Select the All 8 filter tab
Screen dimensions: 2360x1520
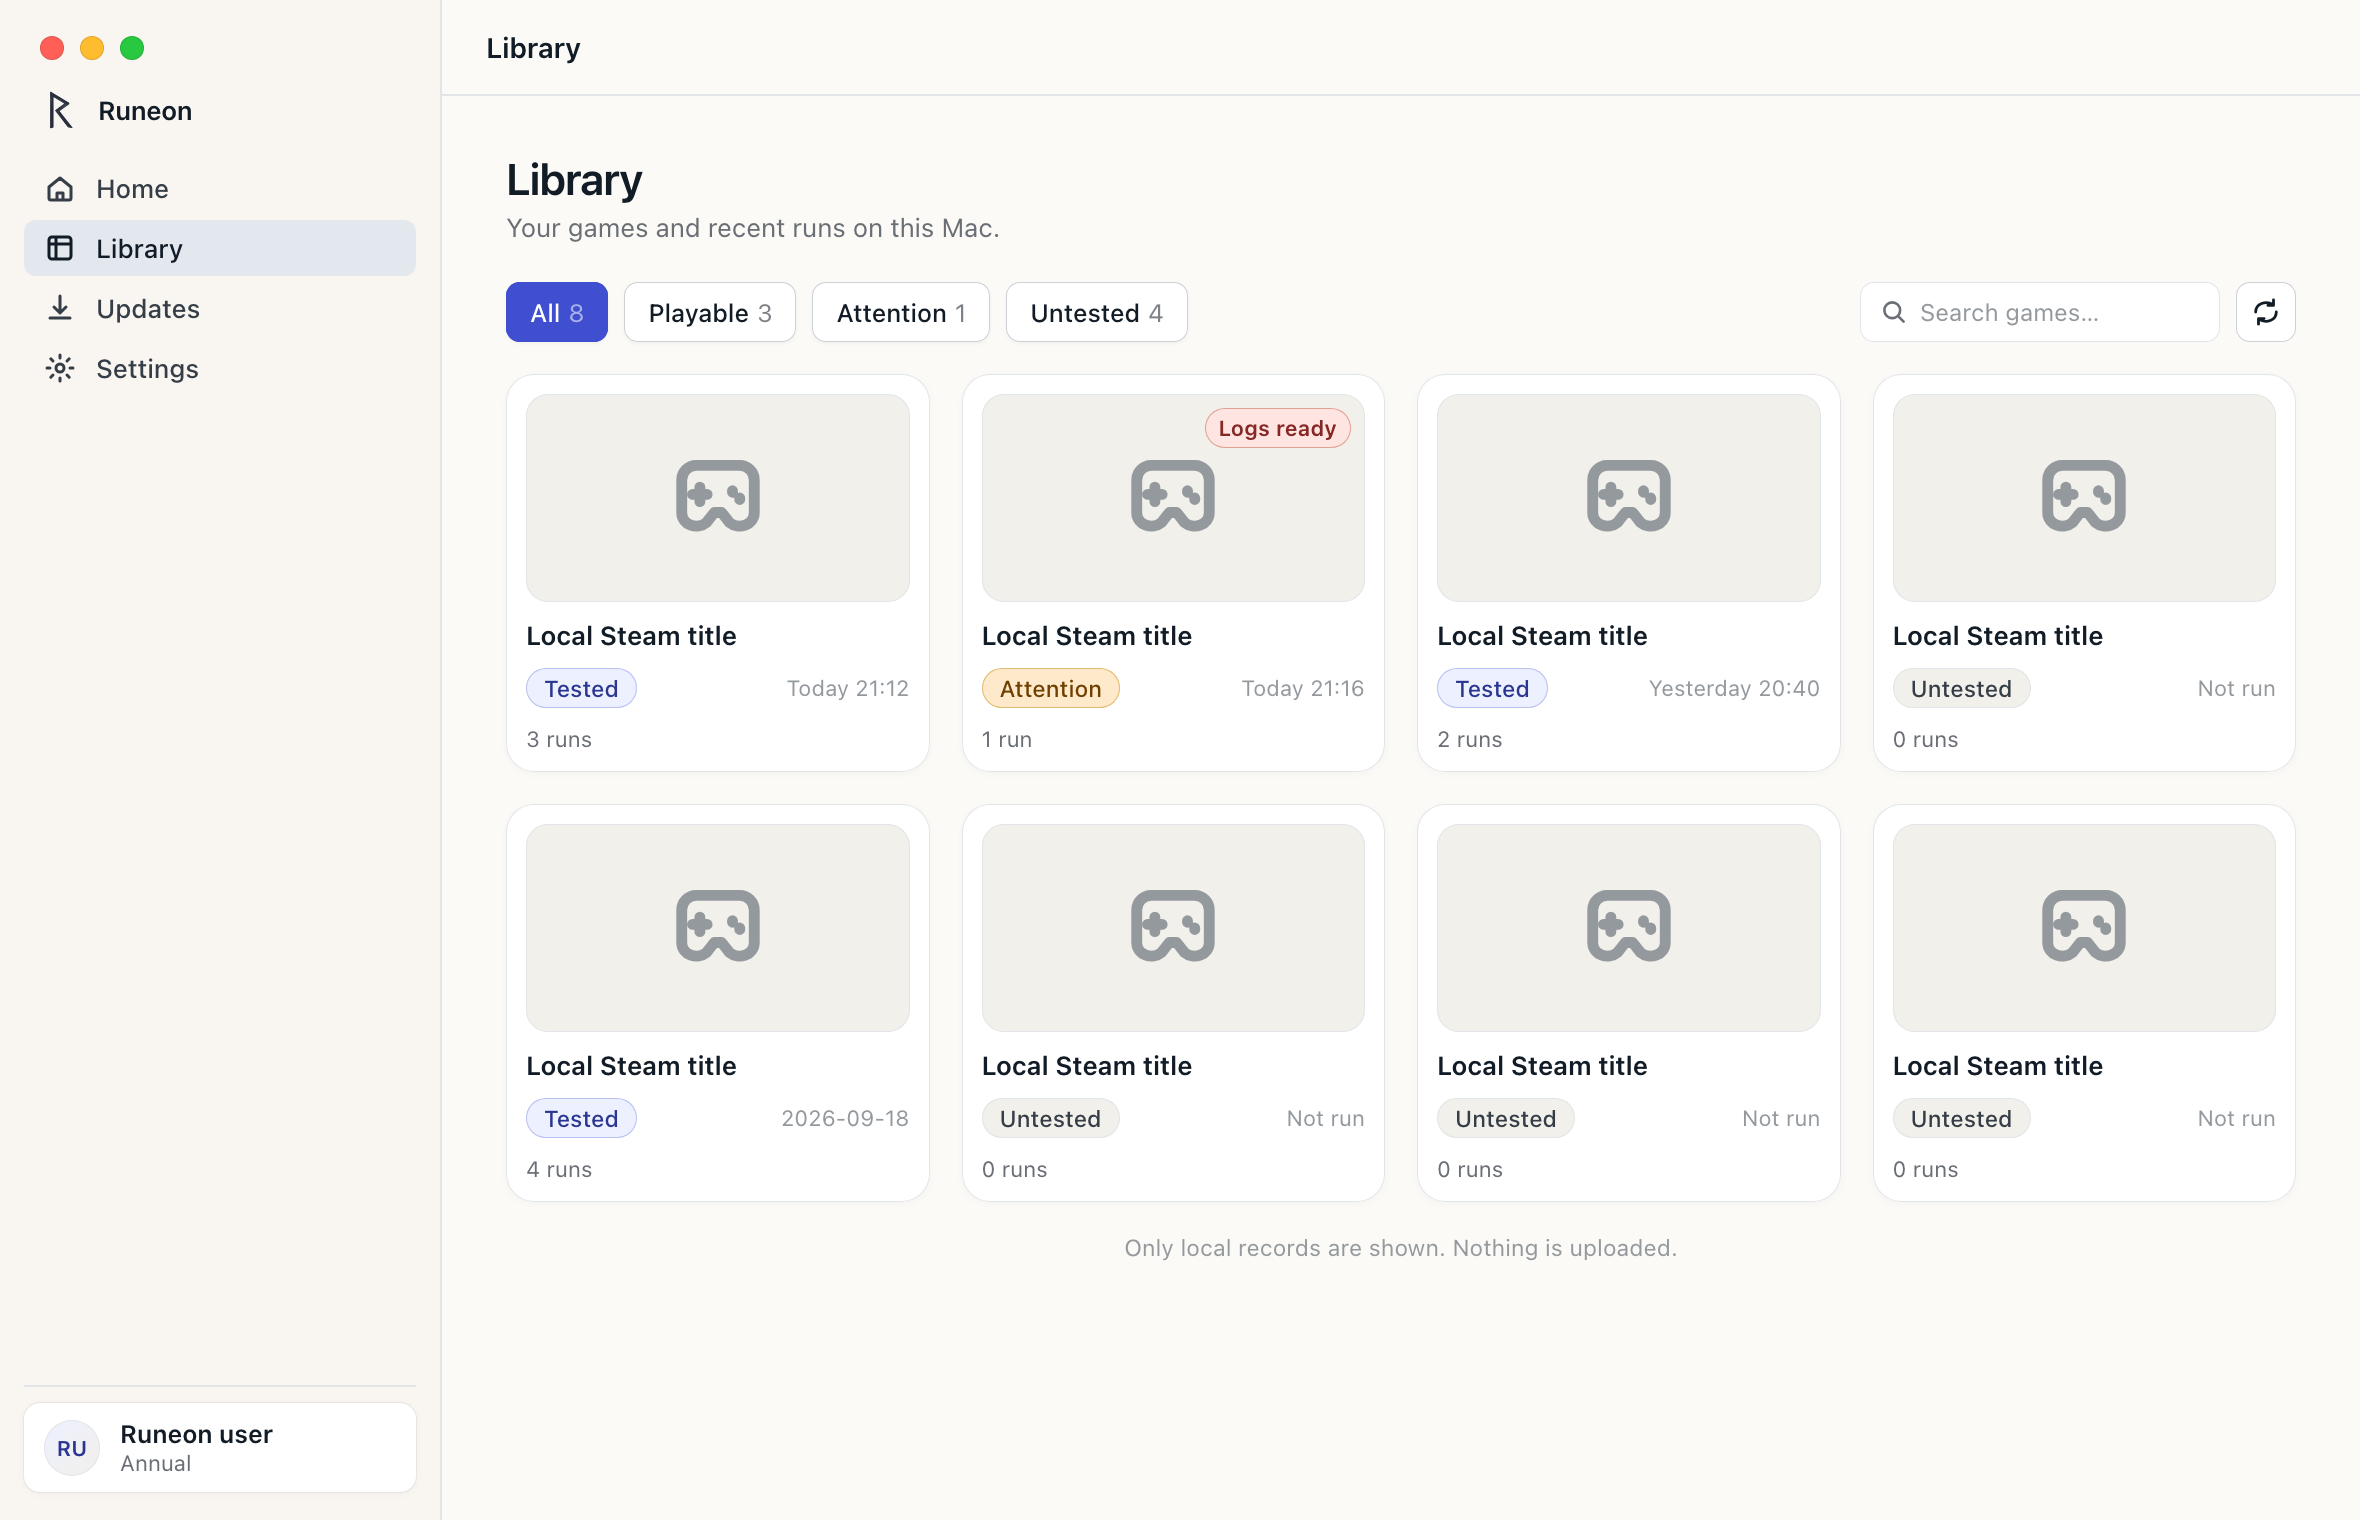(557, 313)
